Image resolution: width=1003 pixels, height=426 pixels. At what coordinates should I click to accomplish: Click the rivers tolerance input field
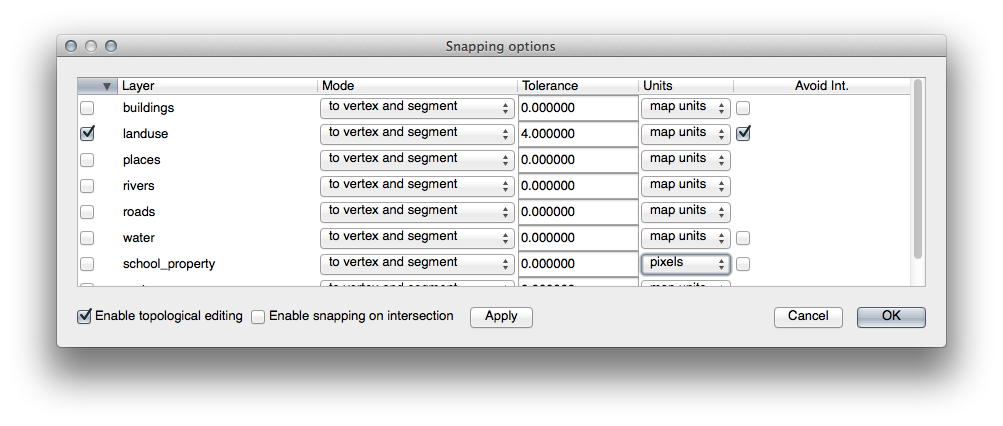pyautogui.click(x=578, y=186)
